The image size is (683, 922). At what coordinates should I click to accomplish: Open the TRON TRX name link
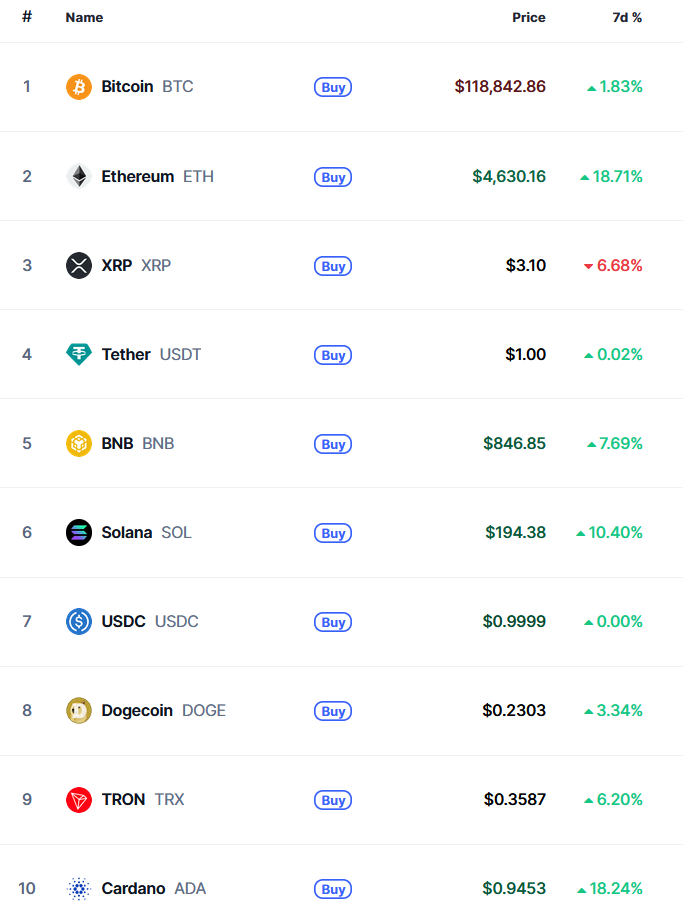[x=142, y=800]
